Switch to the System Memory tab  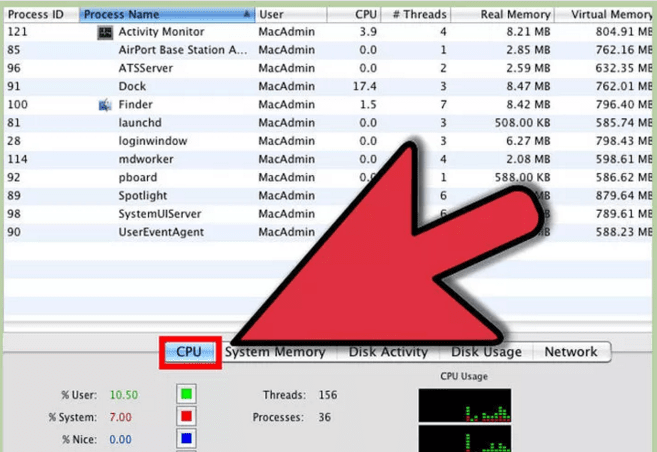(275, 352)
